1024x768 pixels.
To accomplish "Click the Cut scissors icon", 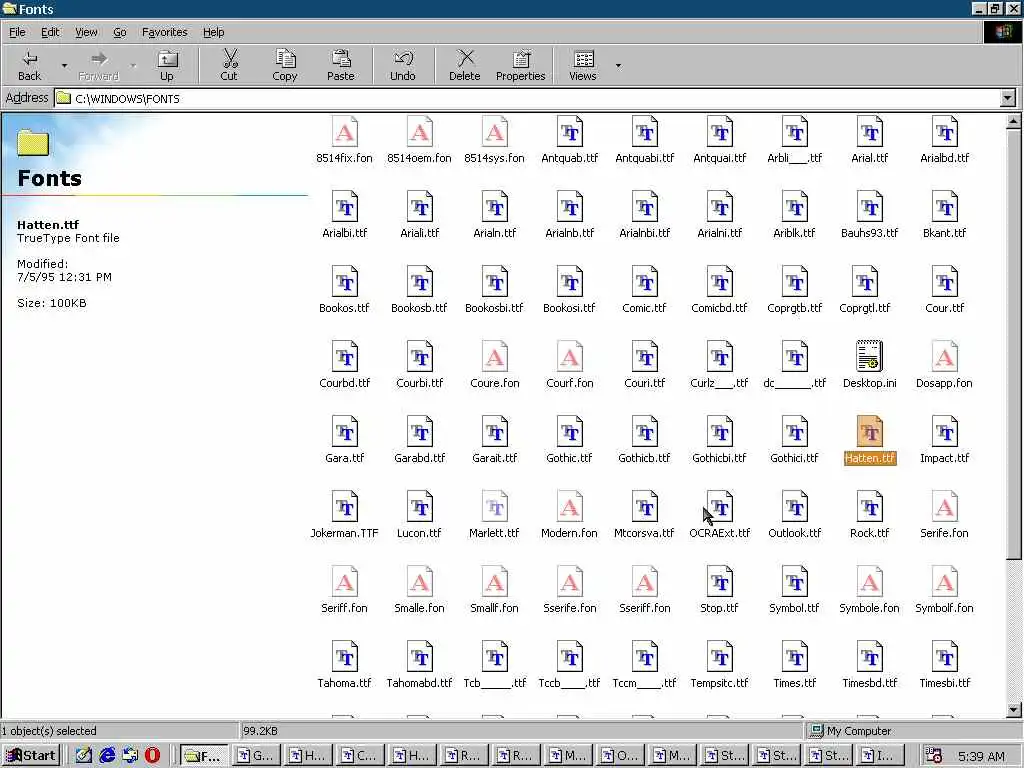I will (x=229, y=59).
